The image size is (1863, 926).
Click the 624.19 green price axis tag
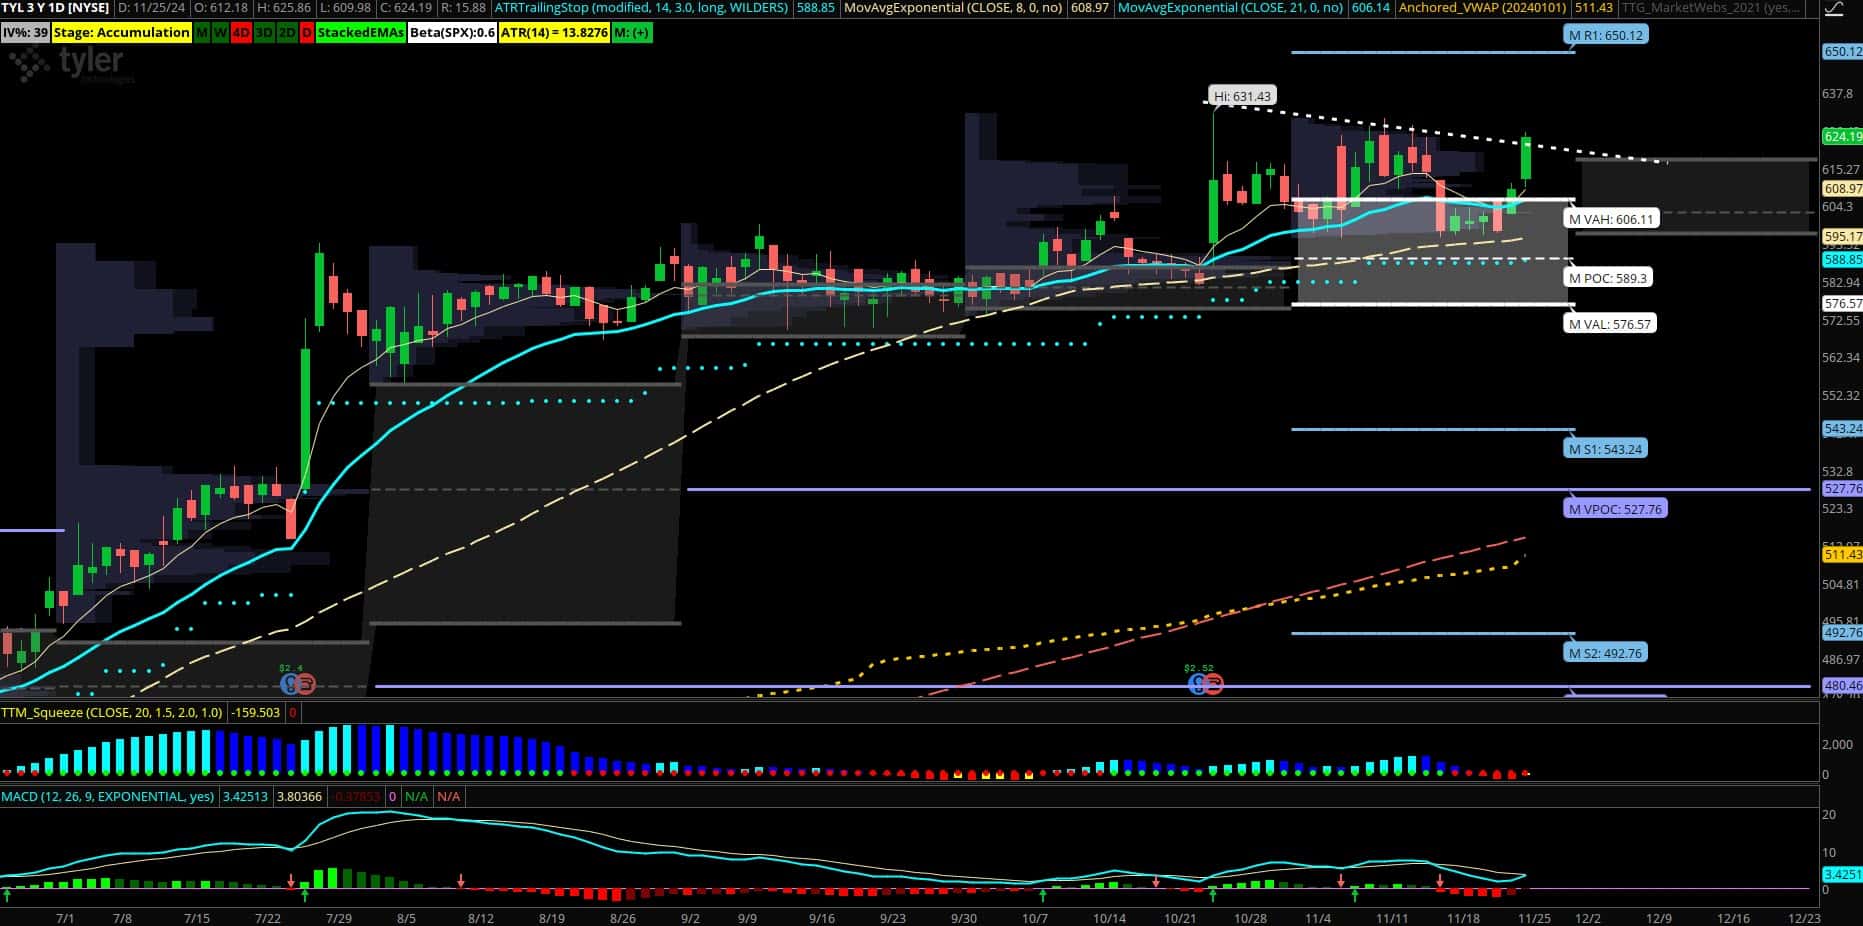pos(1842,137)
